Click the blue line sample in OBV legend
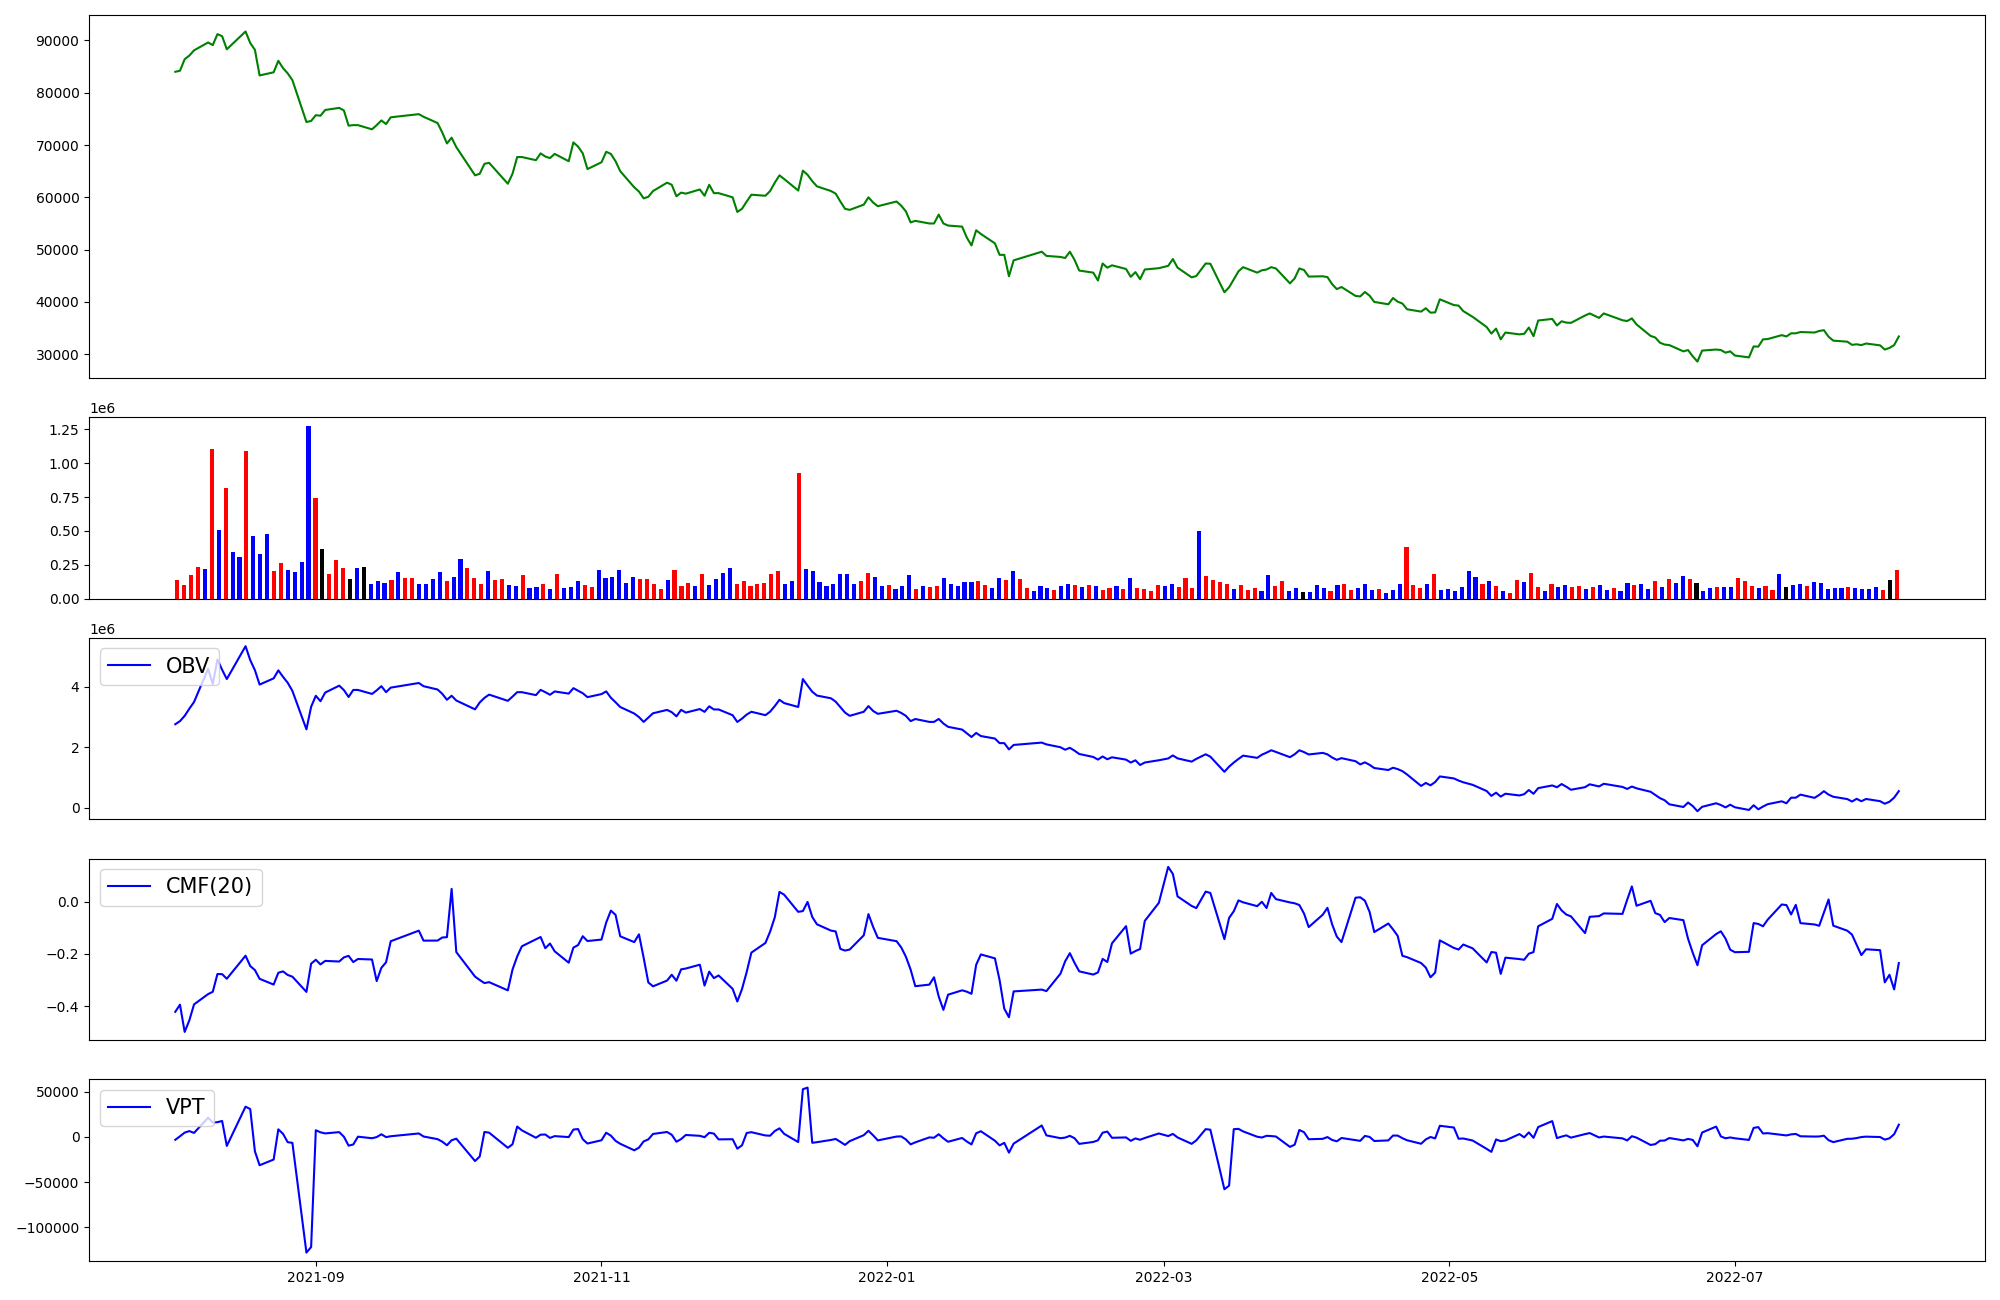The width and height of the screenshot is (2000, 1300). click(129, 666)
